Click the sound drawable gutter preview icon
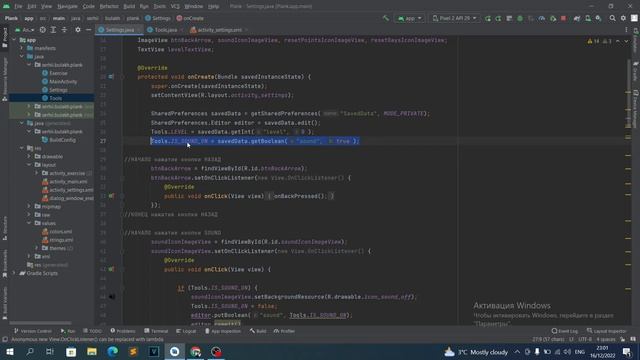The image size is (640, 360). 112,297
